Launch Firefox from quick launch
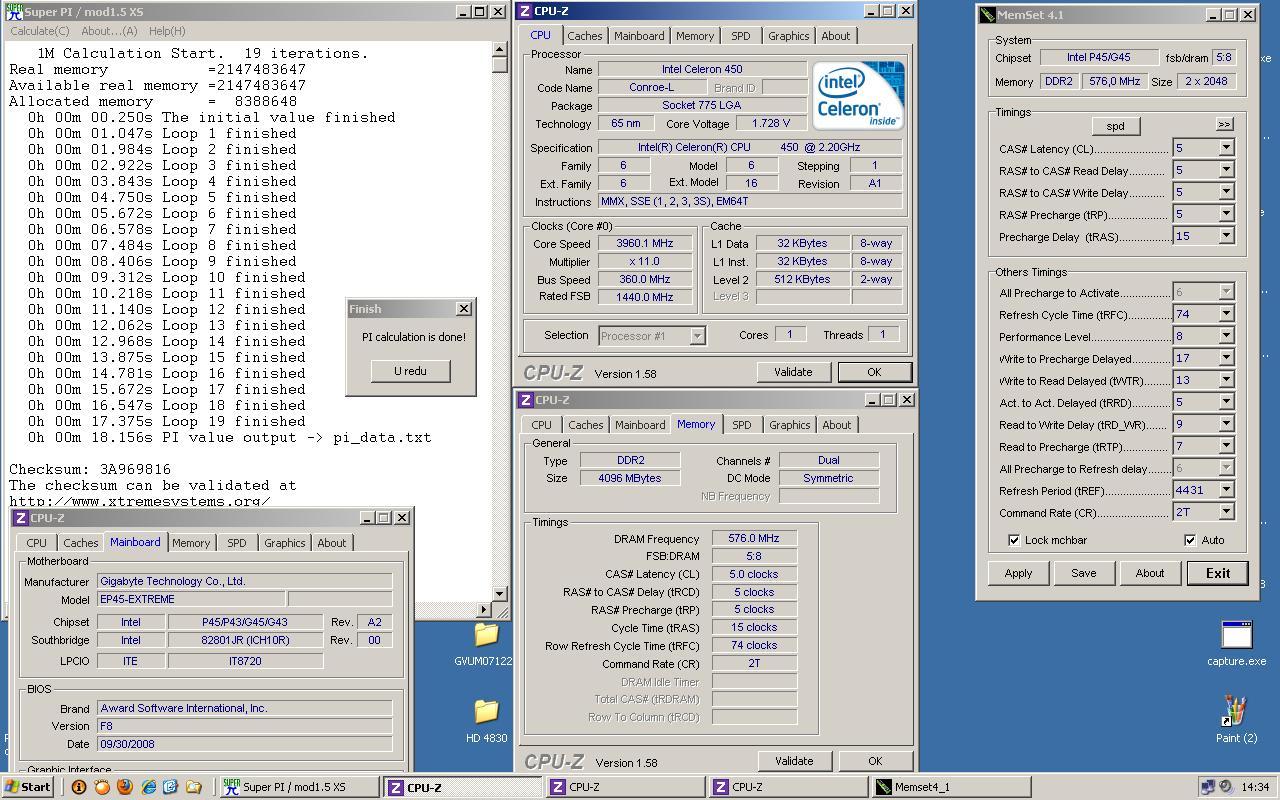1280x800 pixels. point(124,787)
